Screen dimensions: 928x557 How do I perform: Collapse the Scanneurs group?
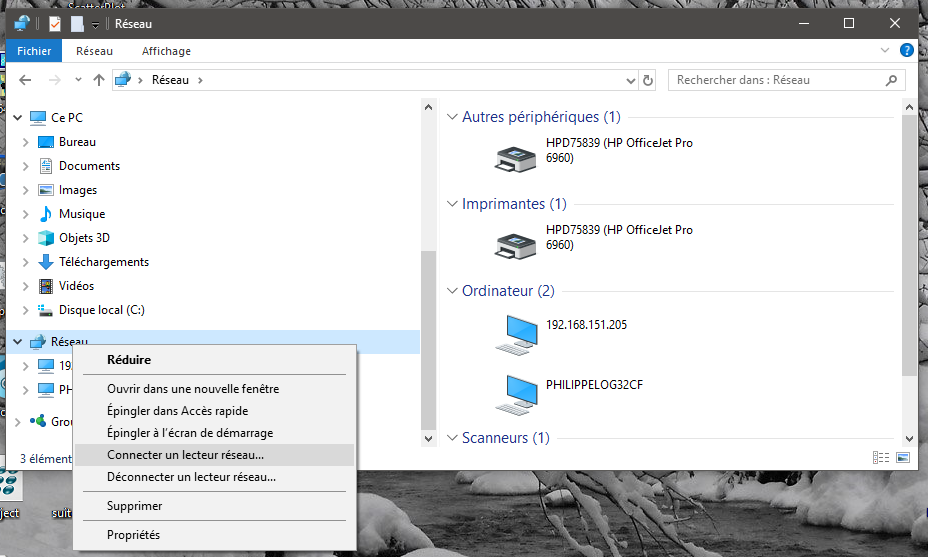click(x=452, y=438)
